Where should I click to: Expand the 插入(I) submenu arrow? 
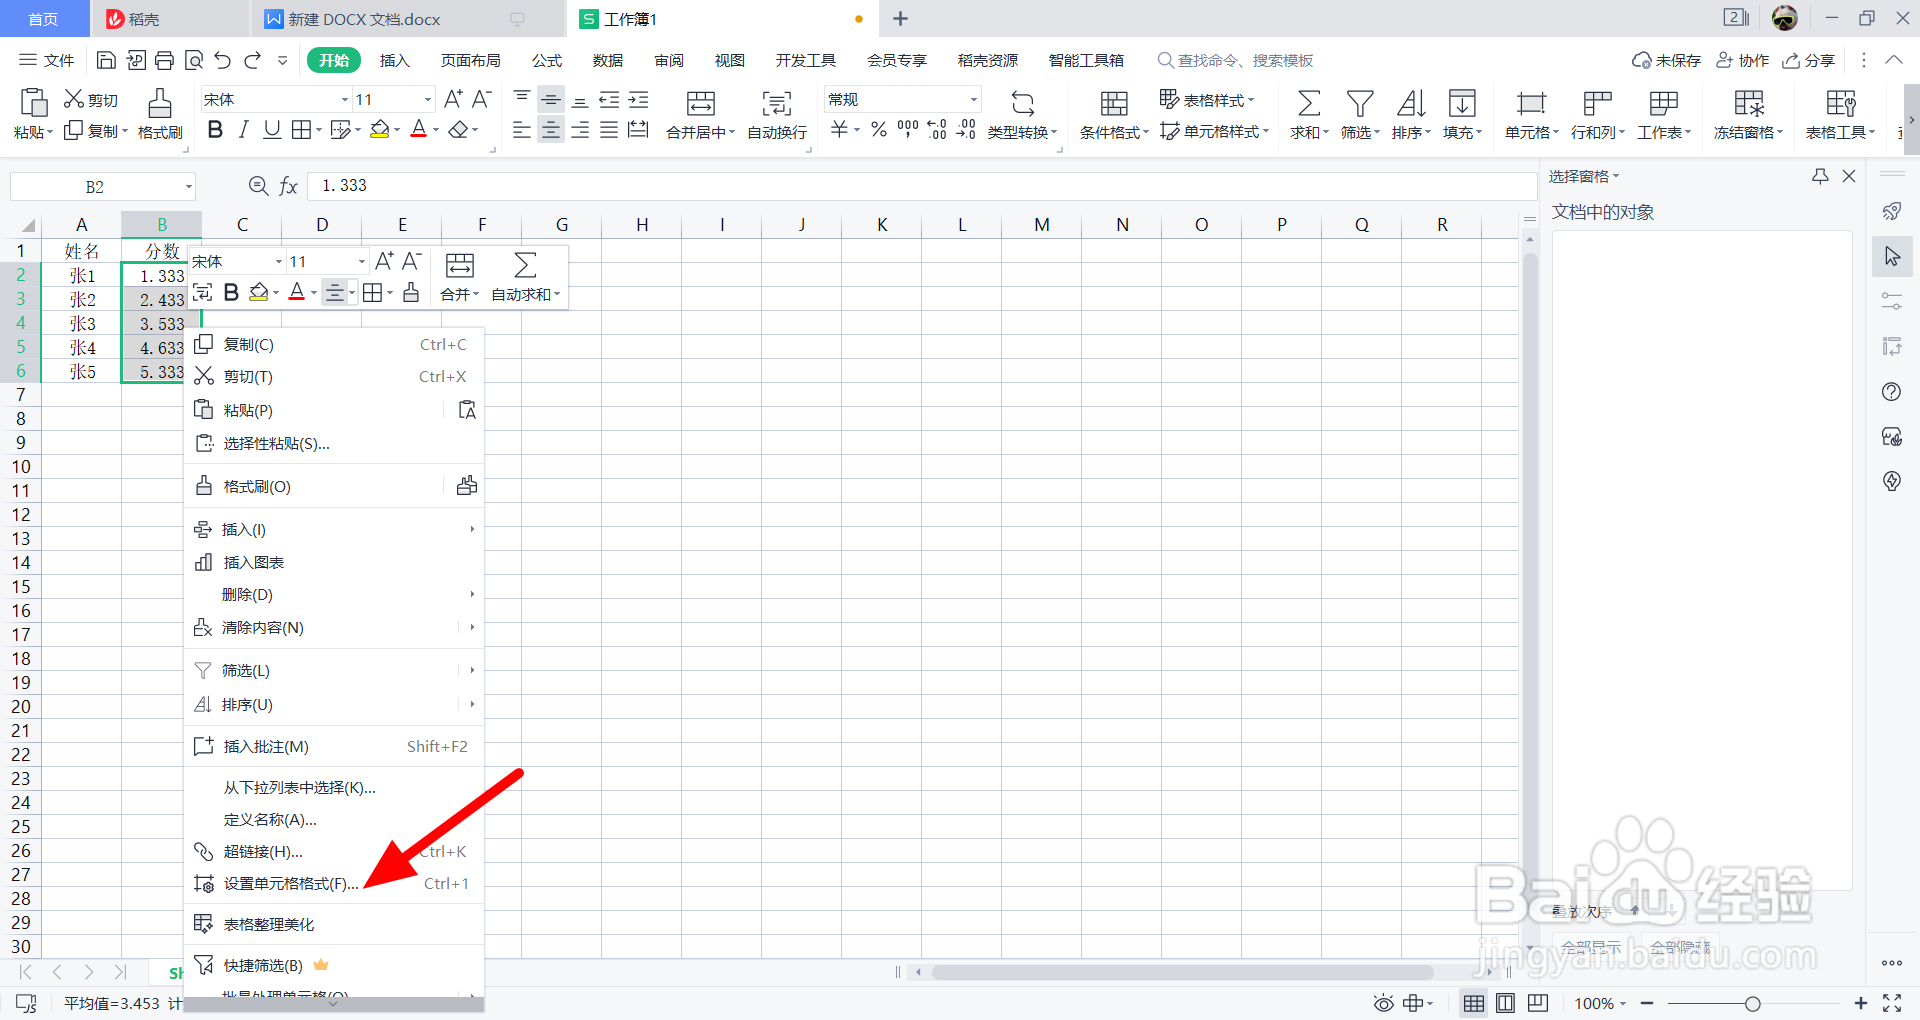[x=472, y=529]
